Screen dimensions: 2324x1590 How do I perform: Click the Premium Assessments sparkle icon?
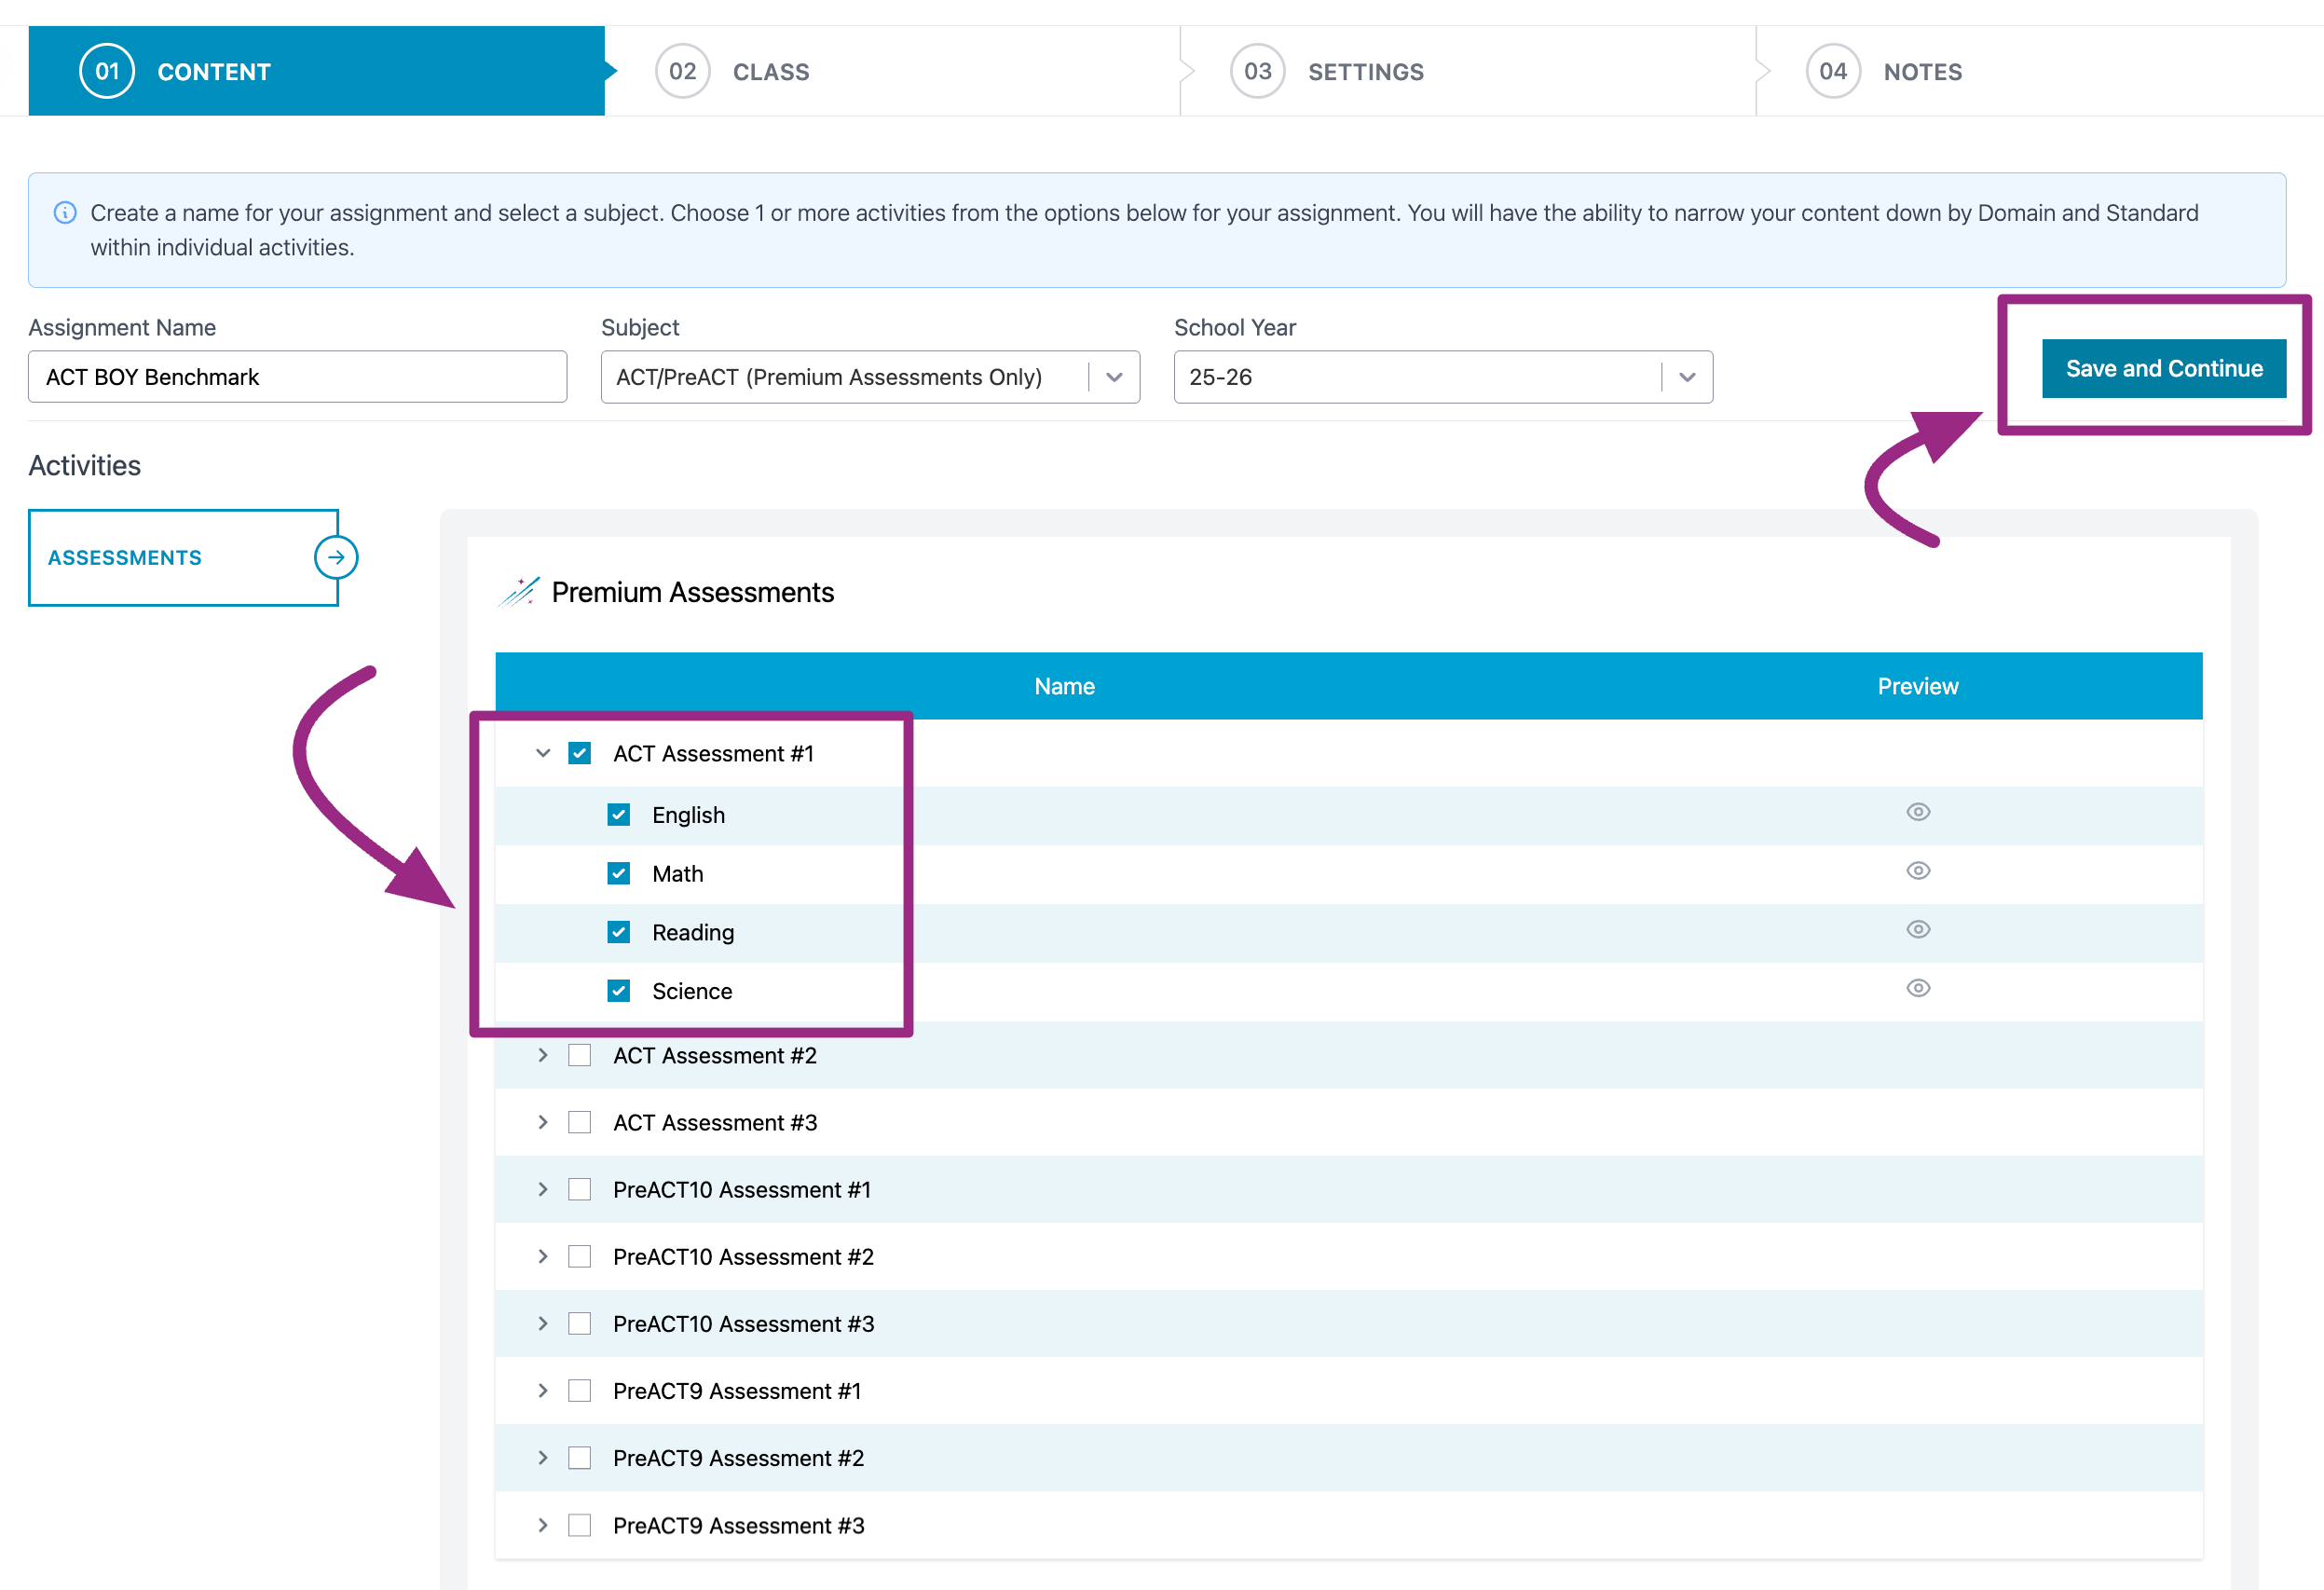519,591
